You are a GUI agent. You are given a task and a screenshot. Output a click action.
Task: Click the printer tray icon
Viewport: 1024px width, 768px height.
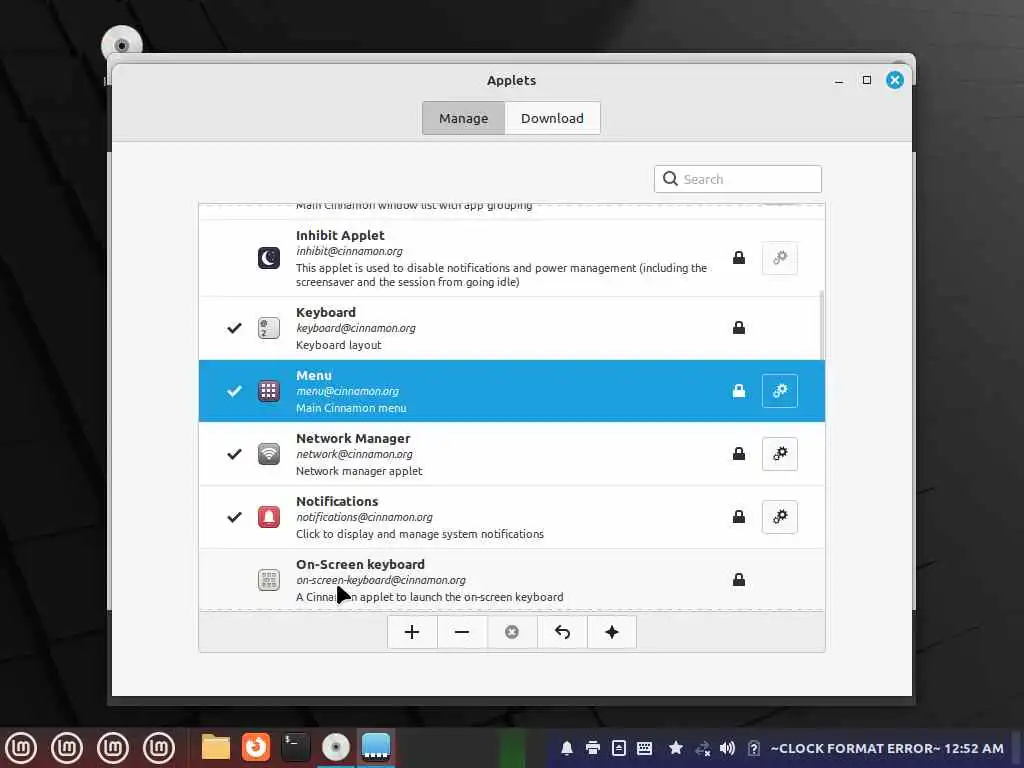click(593, 748)
